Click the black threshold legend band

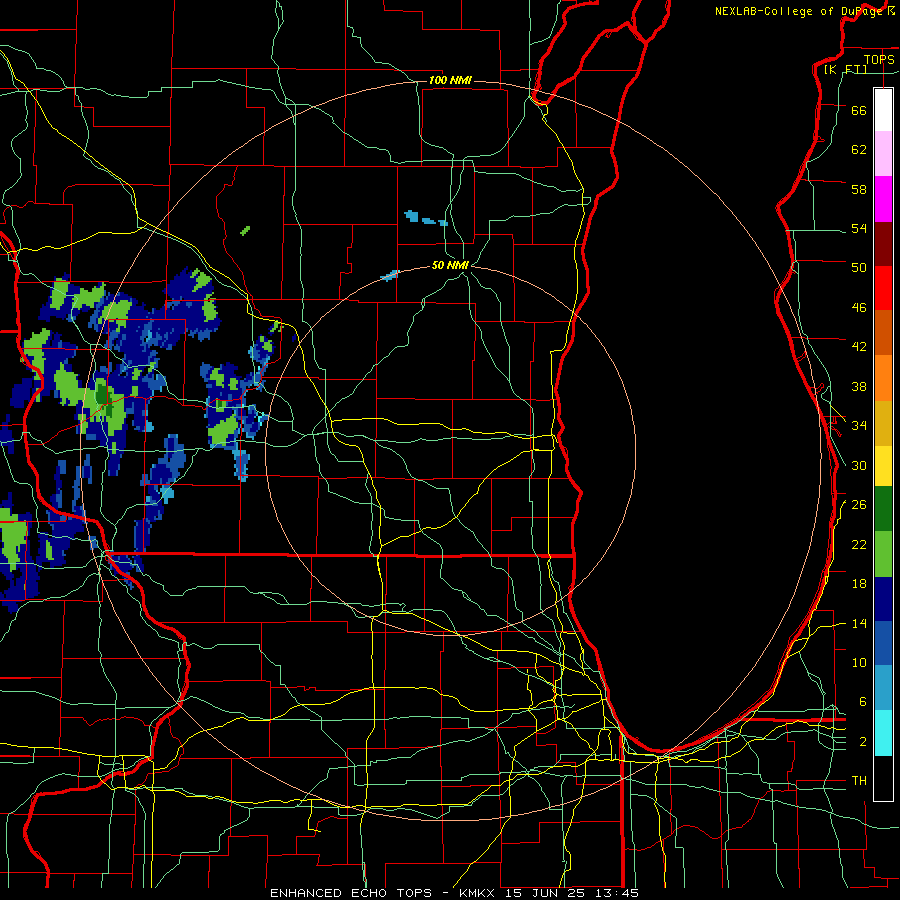coord(883,778)
